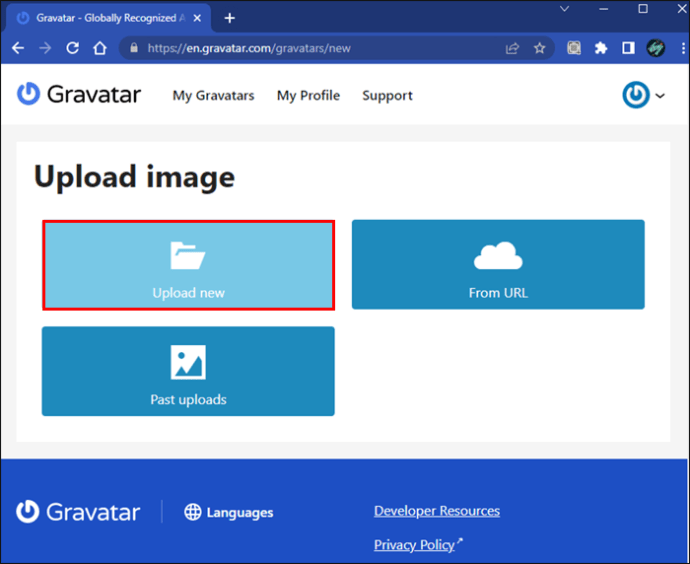Click the address bar URL
This screenshot has width=690, height=564.
click(x=249, y=48)
